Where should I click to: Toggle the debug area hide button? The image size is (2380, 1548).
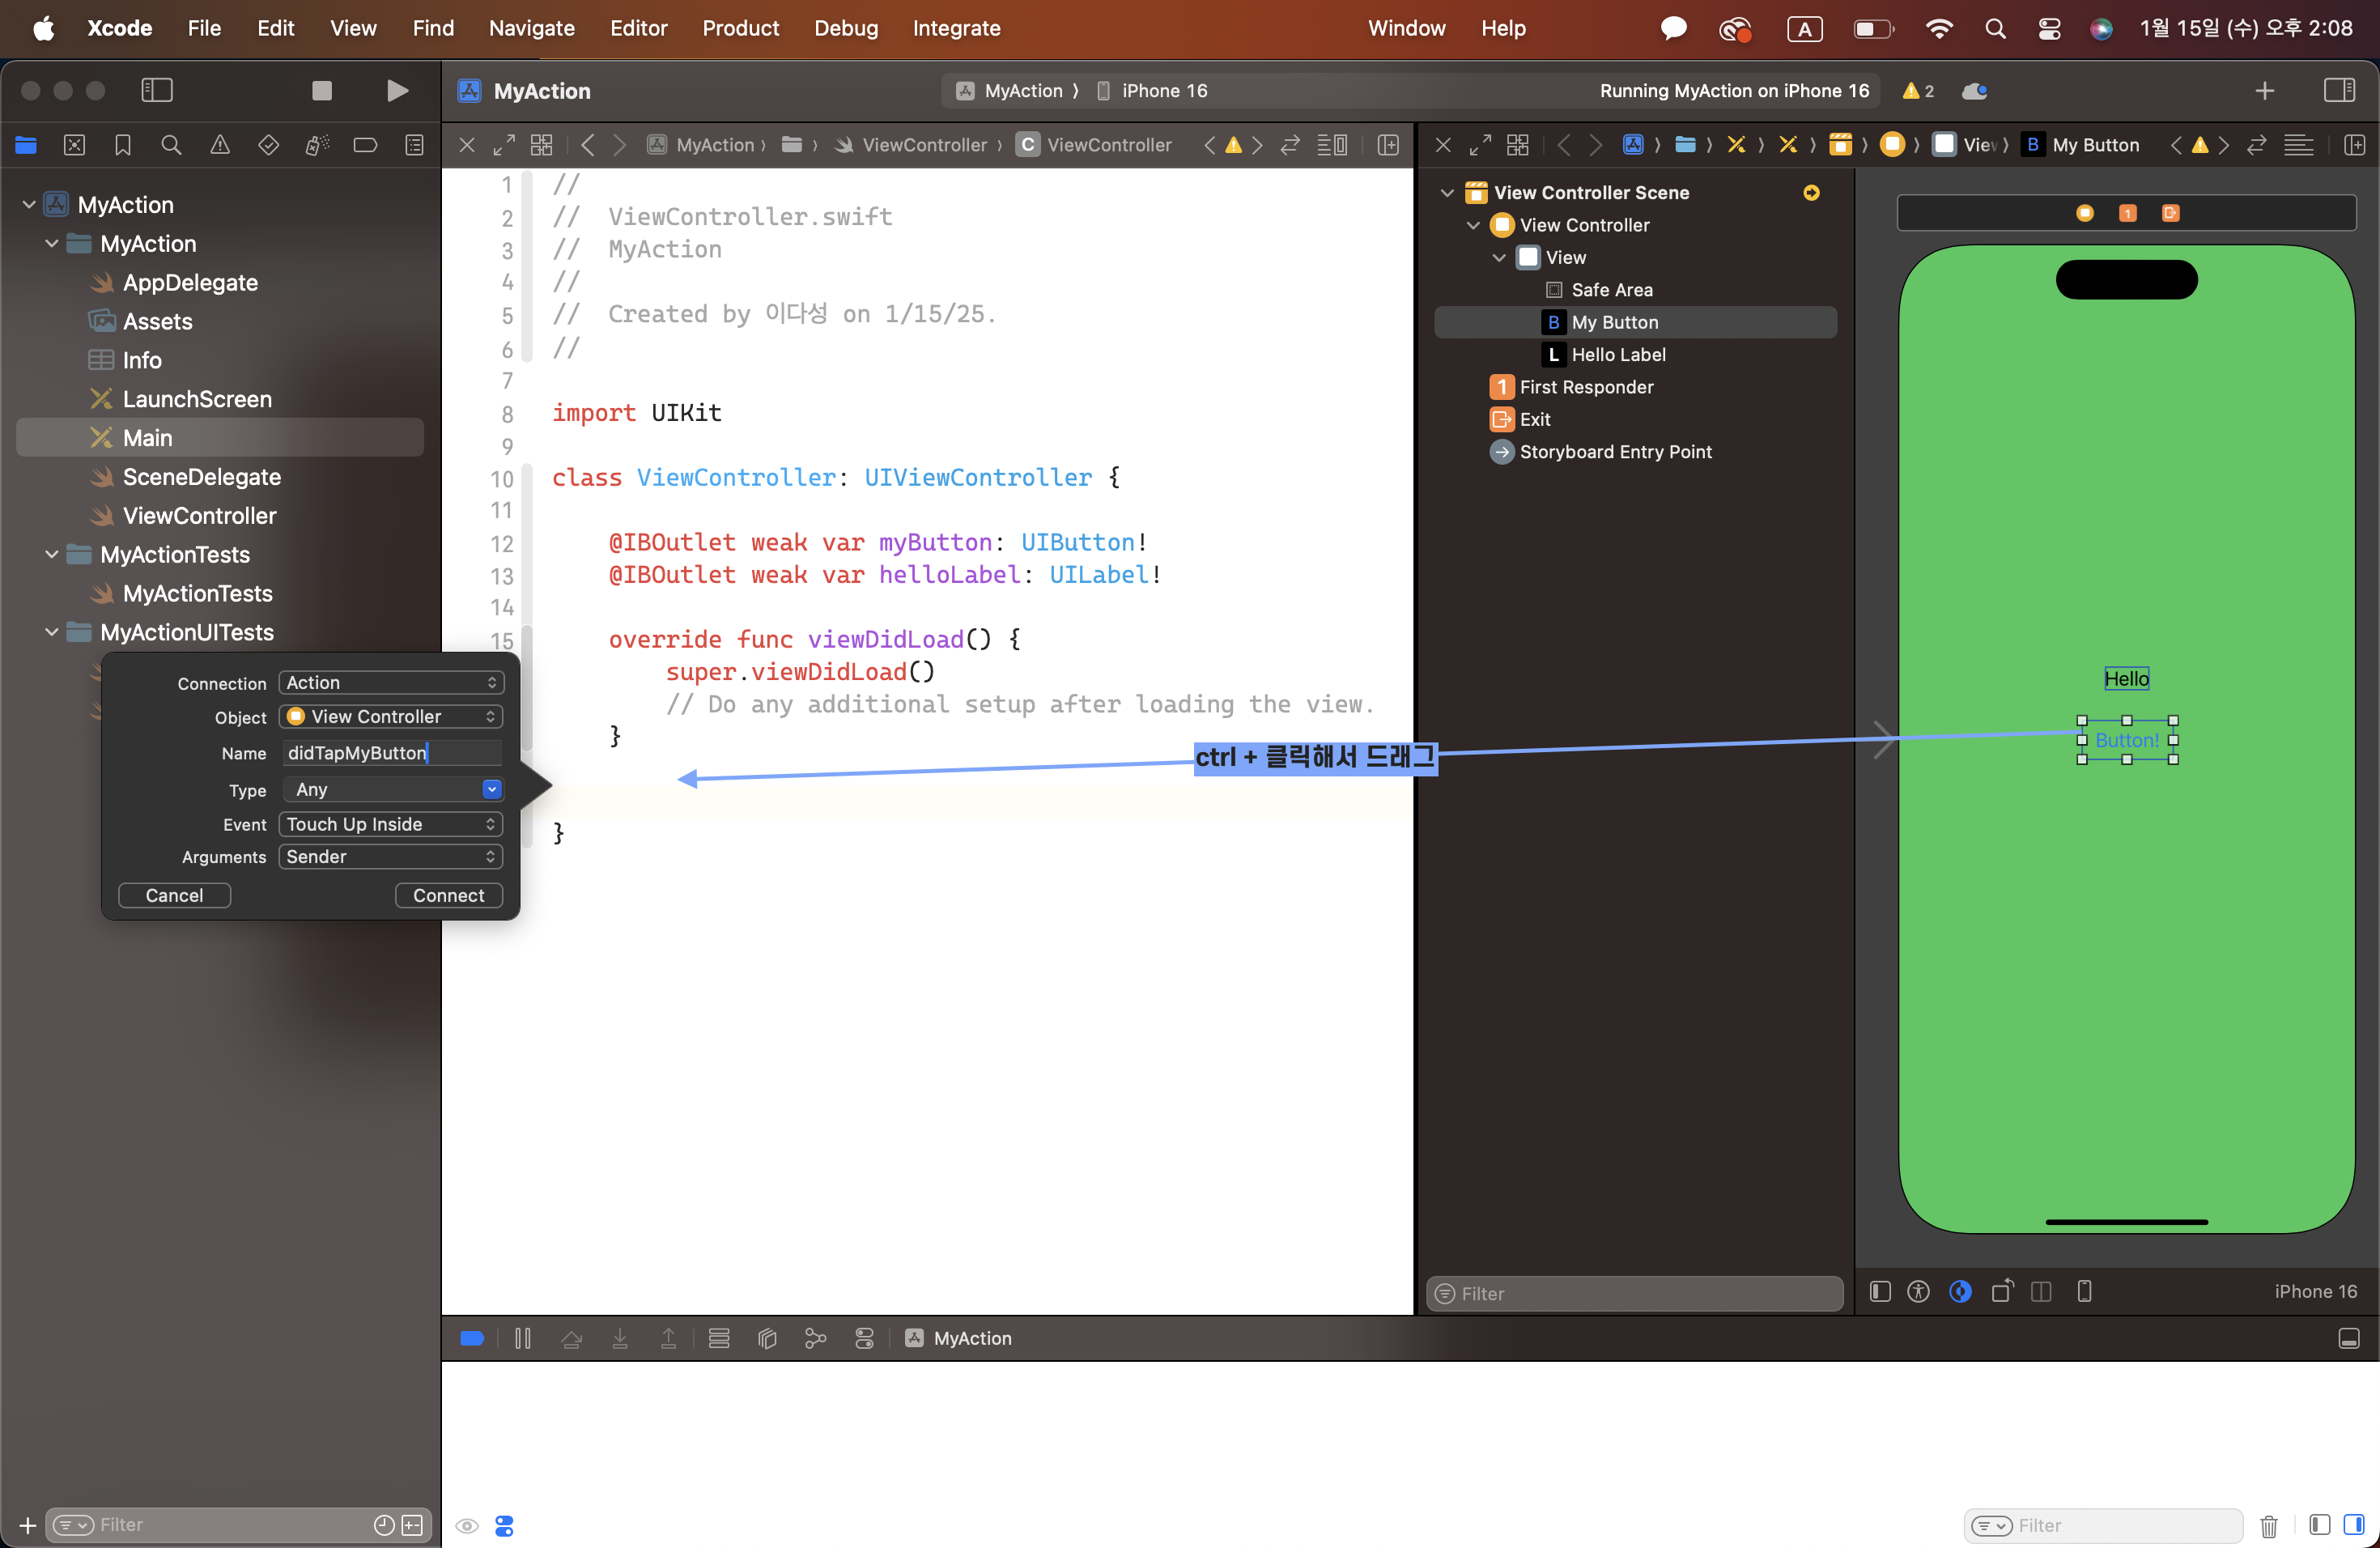2349,1339
